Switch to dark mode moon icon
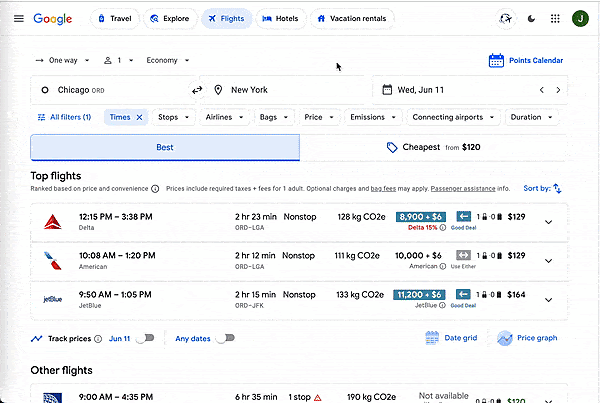600x403 pixels. [531, 18]
